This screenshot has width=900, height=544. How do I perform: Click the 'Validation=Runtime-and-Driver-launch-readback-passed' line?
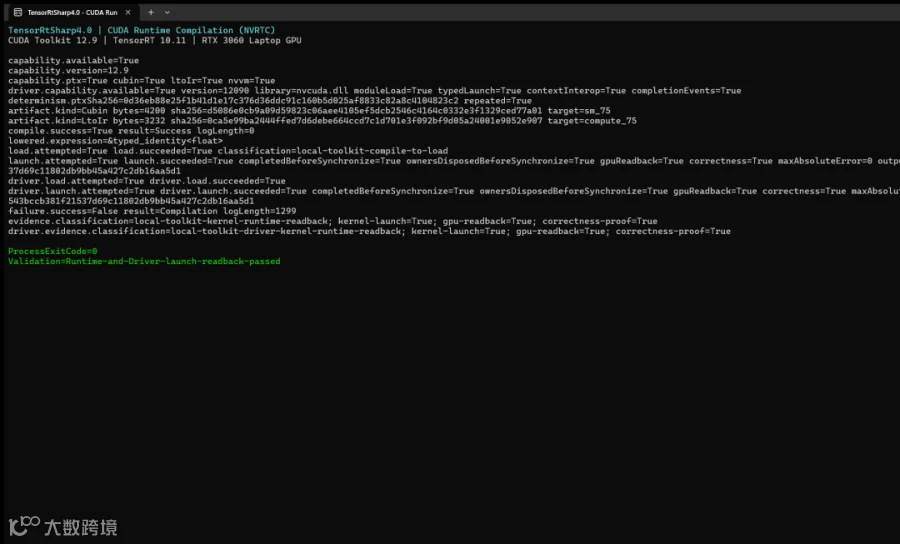click(144, 261)
